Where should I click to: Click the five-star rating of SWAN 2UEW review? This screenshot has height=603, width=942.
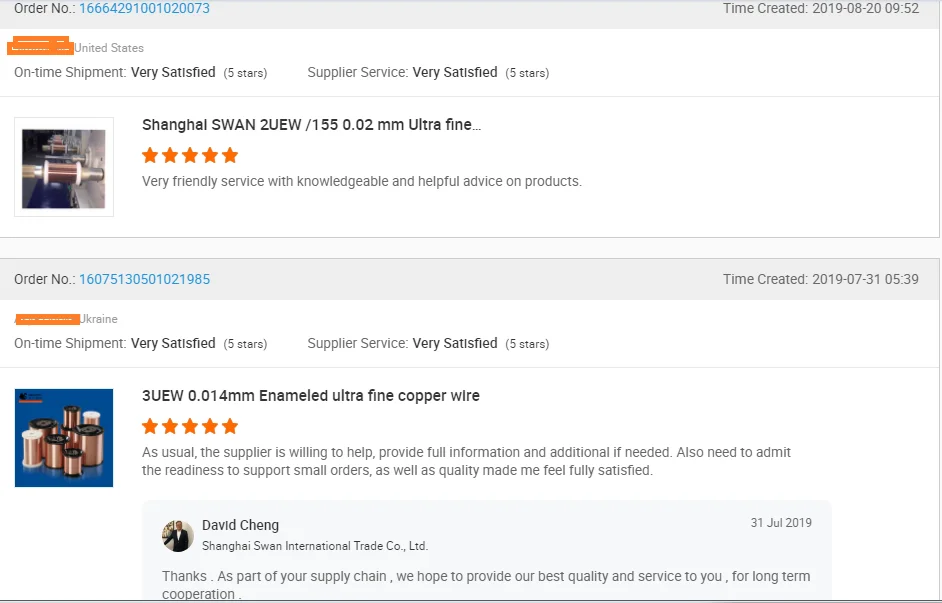pos(190,156)
